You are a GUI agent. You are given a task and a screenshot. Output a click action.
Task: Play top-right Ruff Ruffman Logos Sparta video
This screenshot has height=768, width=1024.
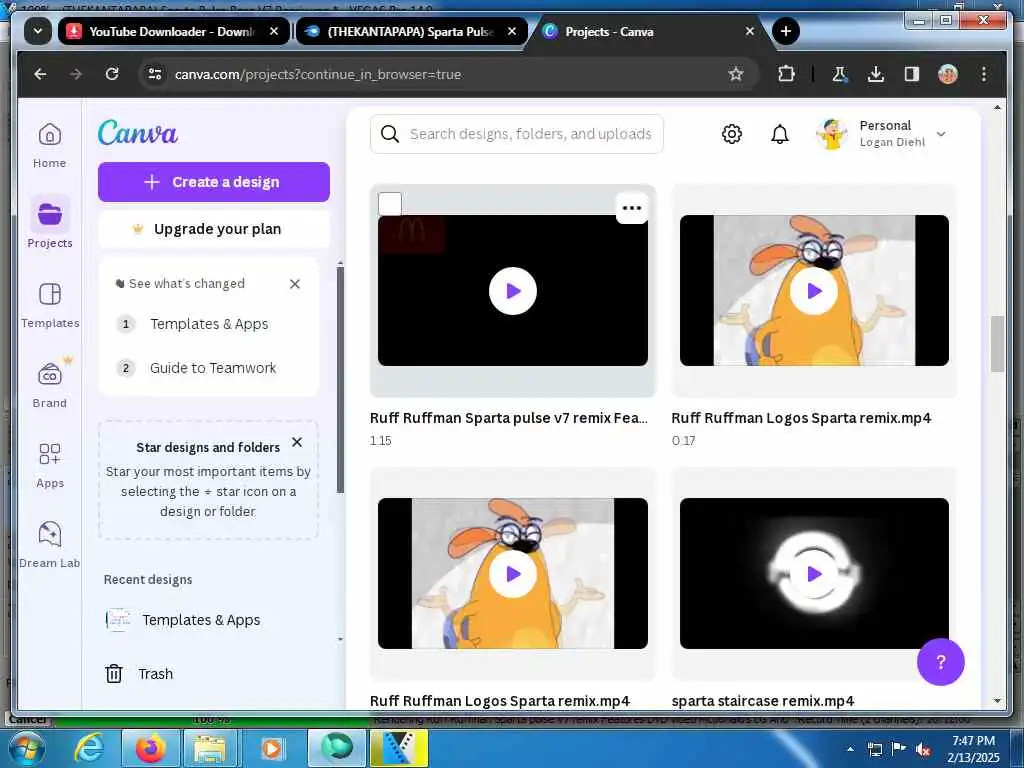click(814, 291)
